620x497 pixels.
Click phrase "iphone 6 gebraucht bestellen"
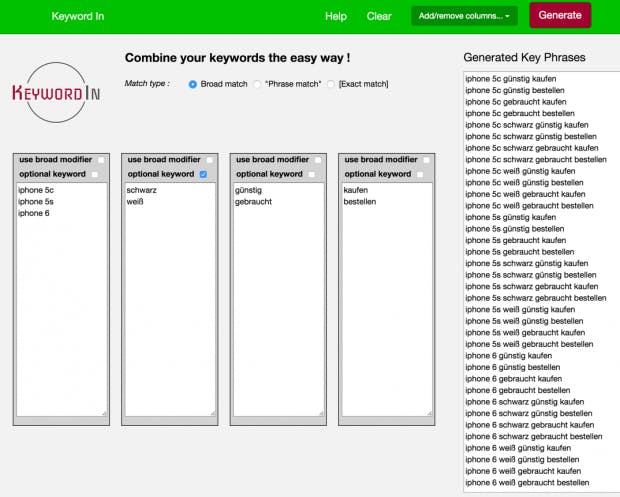click(518, 390)
